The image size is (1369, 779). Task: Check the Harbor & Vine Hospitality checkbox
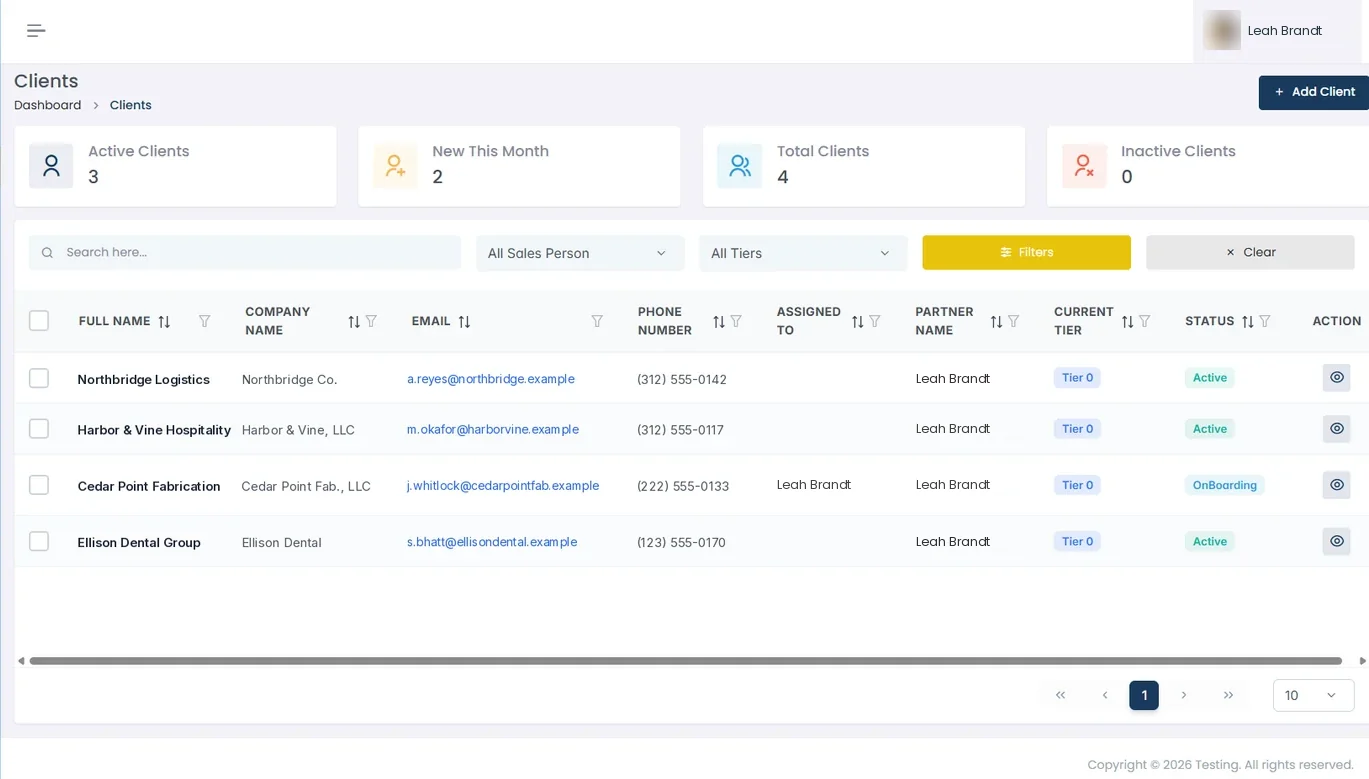pyautogui.click(x=39, y=429)
